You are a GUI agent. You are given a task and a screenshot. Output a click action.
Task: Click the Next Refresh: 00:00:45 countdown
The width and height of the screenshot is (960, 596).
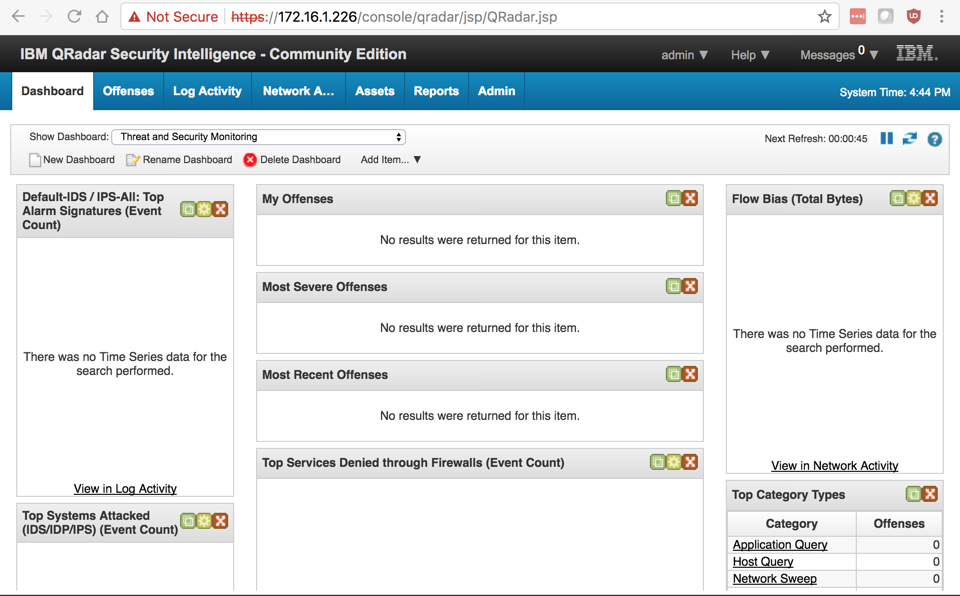pos(816,138)
